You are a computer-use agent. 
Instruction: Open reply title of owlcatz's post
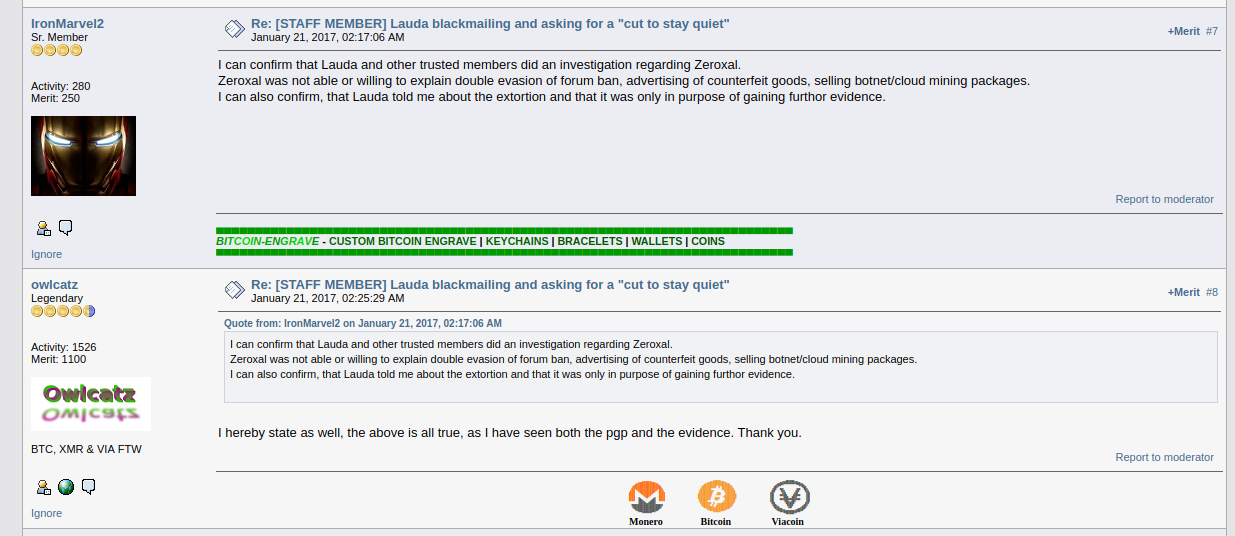pos(490,284)
